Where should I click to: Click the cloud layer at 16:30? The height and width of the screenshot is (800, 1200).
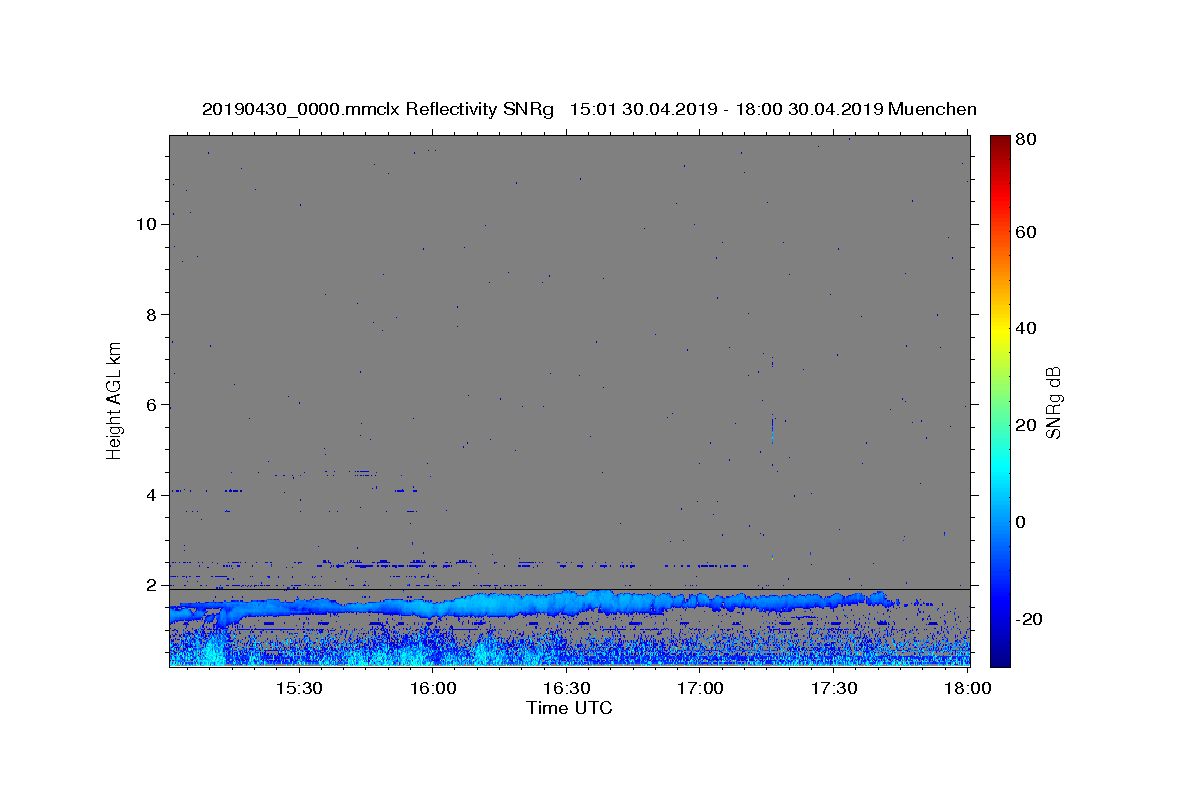(566, 603)
